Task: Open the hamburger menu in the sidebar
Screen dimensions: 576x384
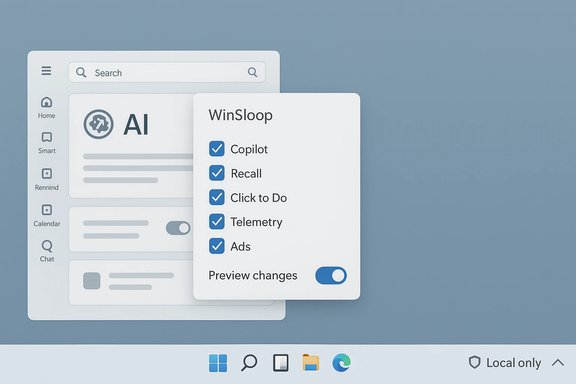Action: click(46, 71)
